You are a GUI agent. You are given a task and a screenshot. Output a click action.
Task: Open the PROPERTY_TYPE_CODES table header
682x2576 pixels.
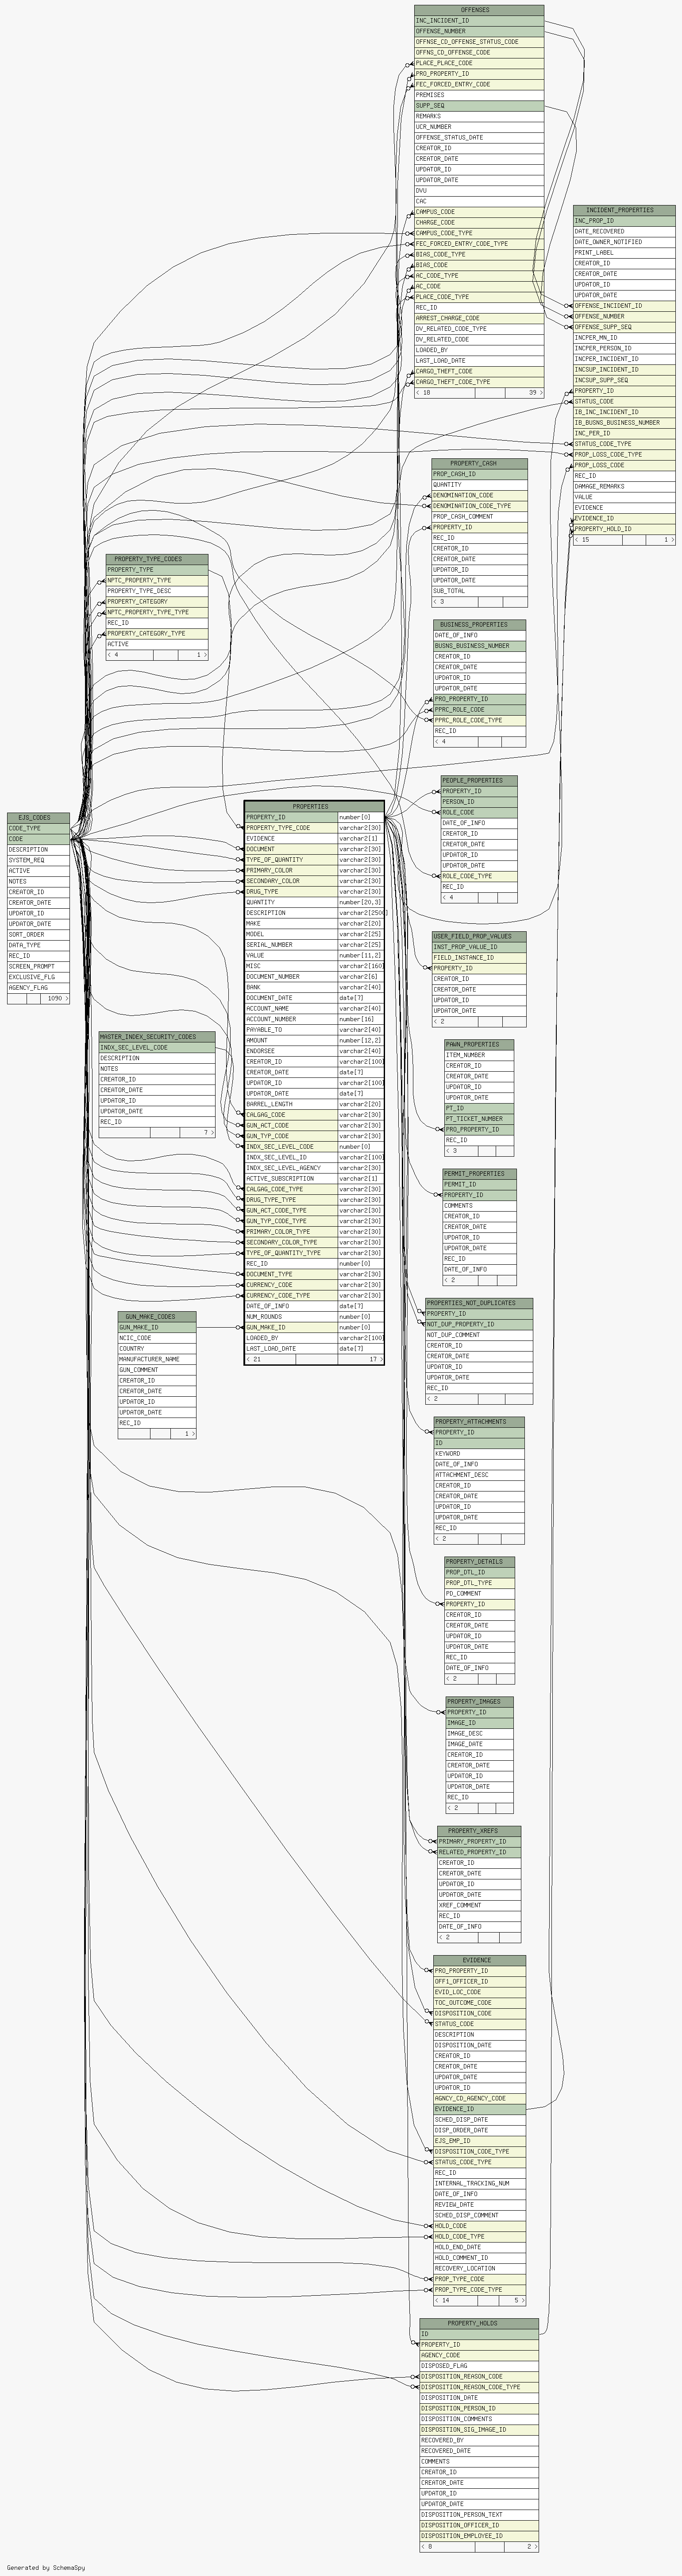[x=157, y=559]
